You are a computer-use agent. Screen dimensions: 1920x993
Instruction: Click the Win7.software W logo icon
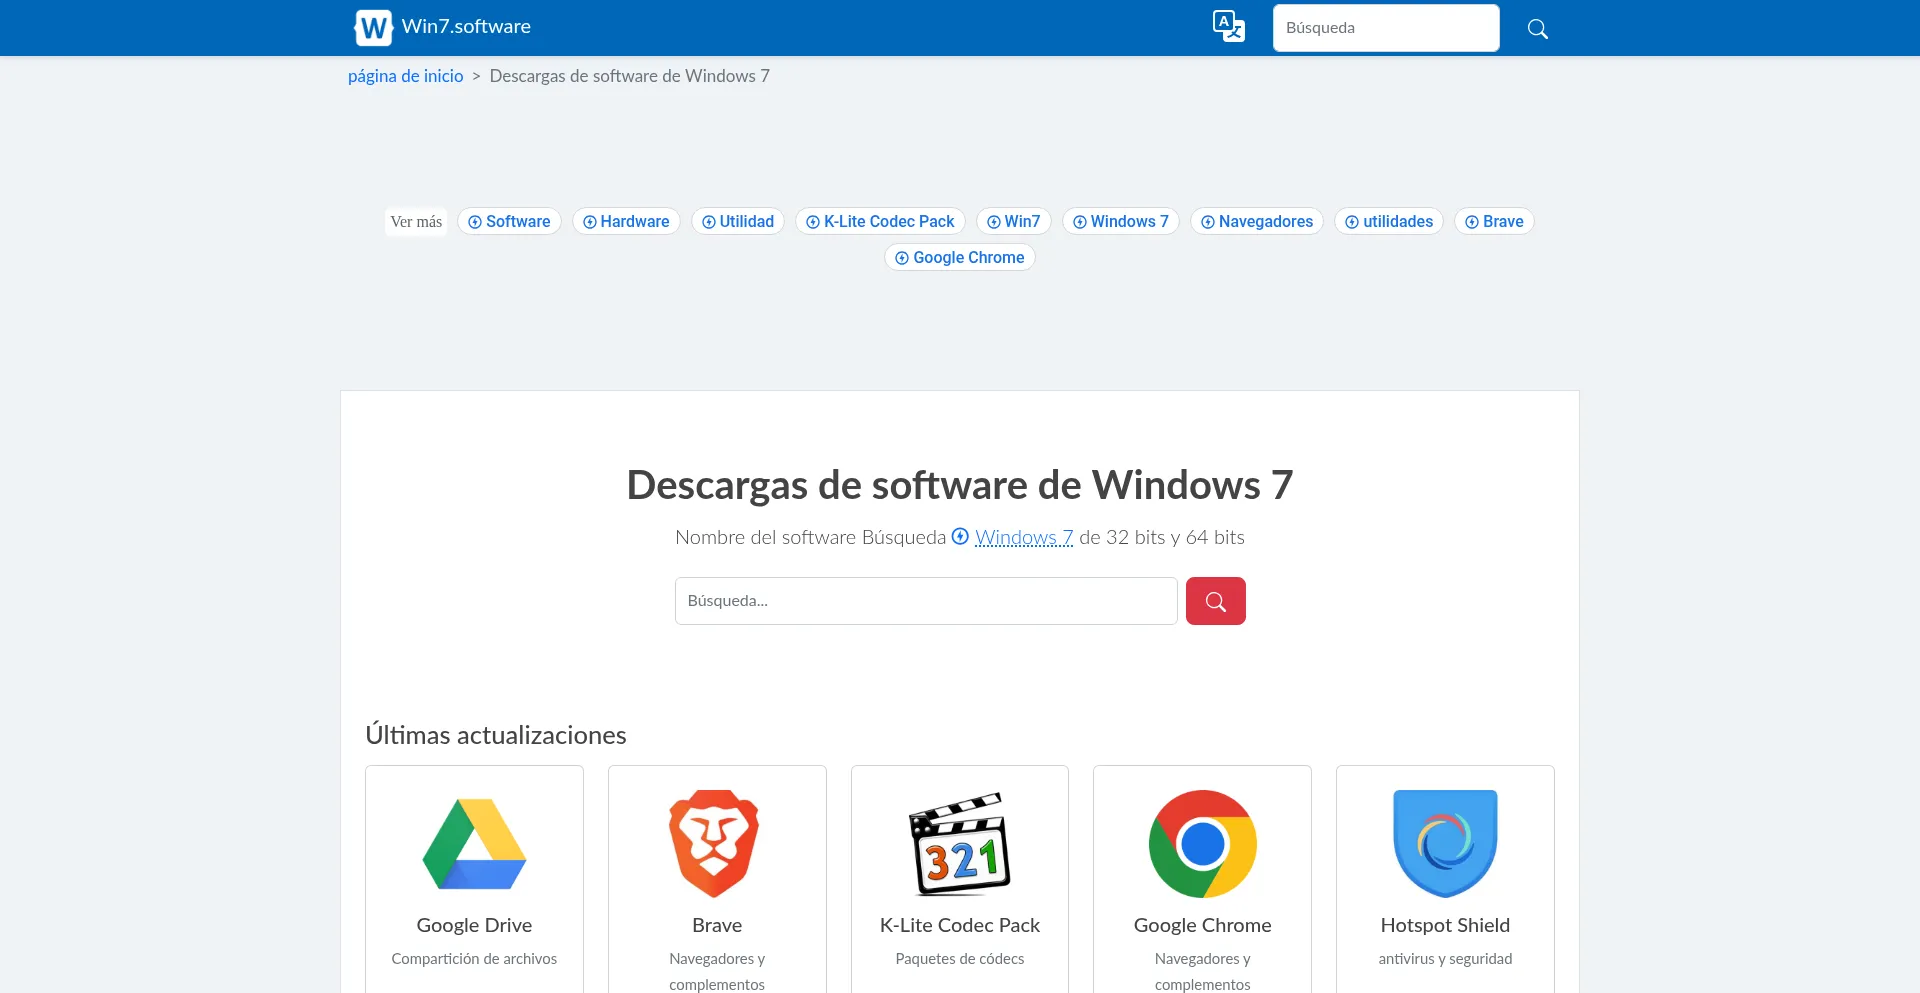373,28
